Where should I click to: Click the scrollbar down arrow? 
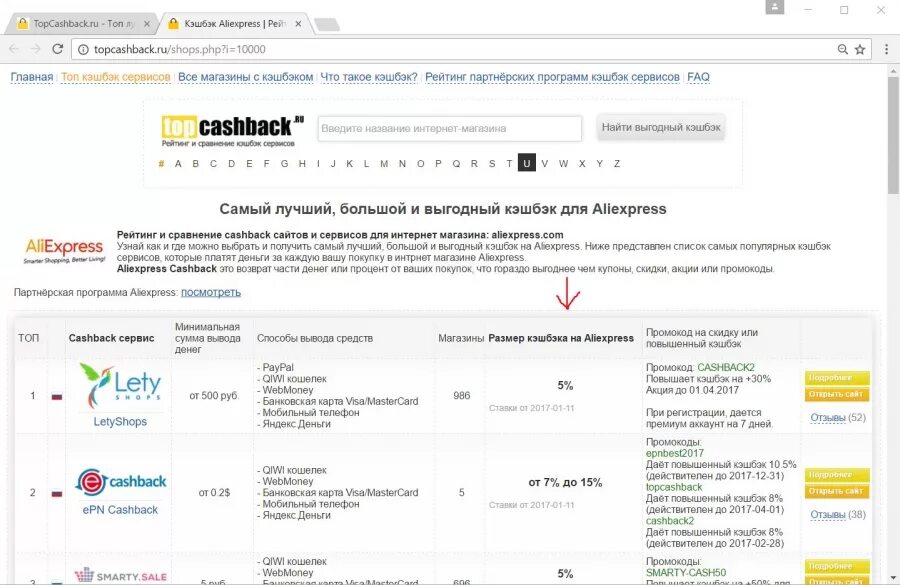coord(893,578)
